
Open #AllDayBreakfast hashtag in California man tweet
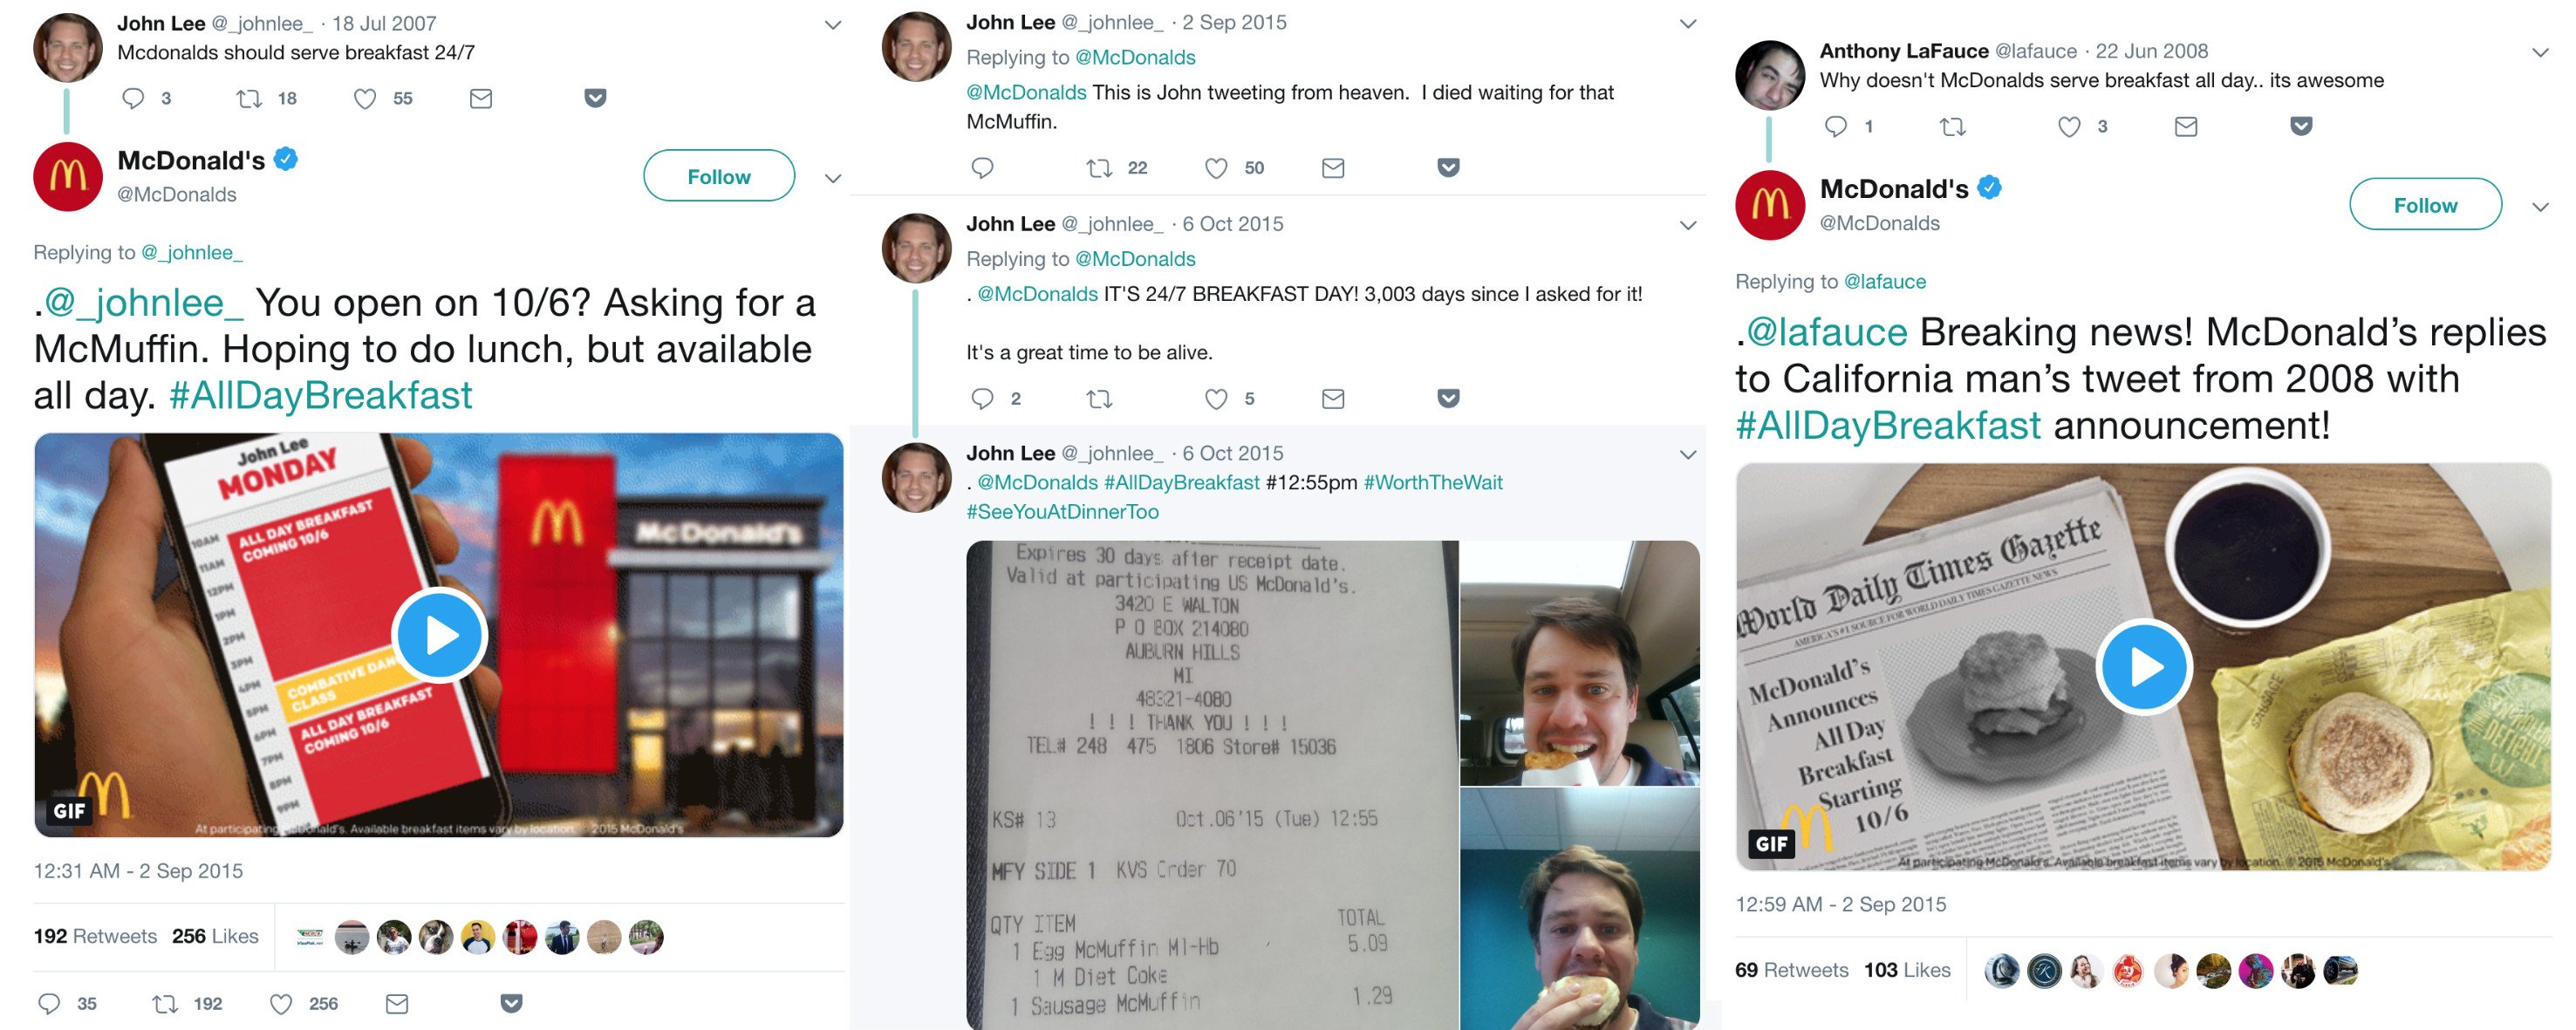(1888, 426)
